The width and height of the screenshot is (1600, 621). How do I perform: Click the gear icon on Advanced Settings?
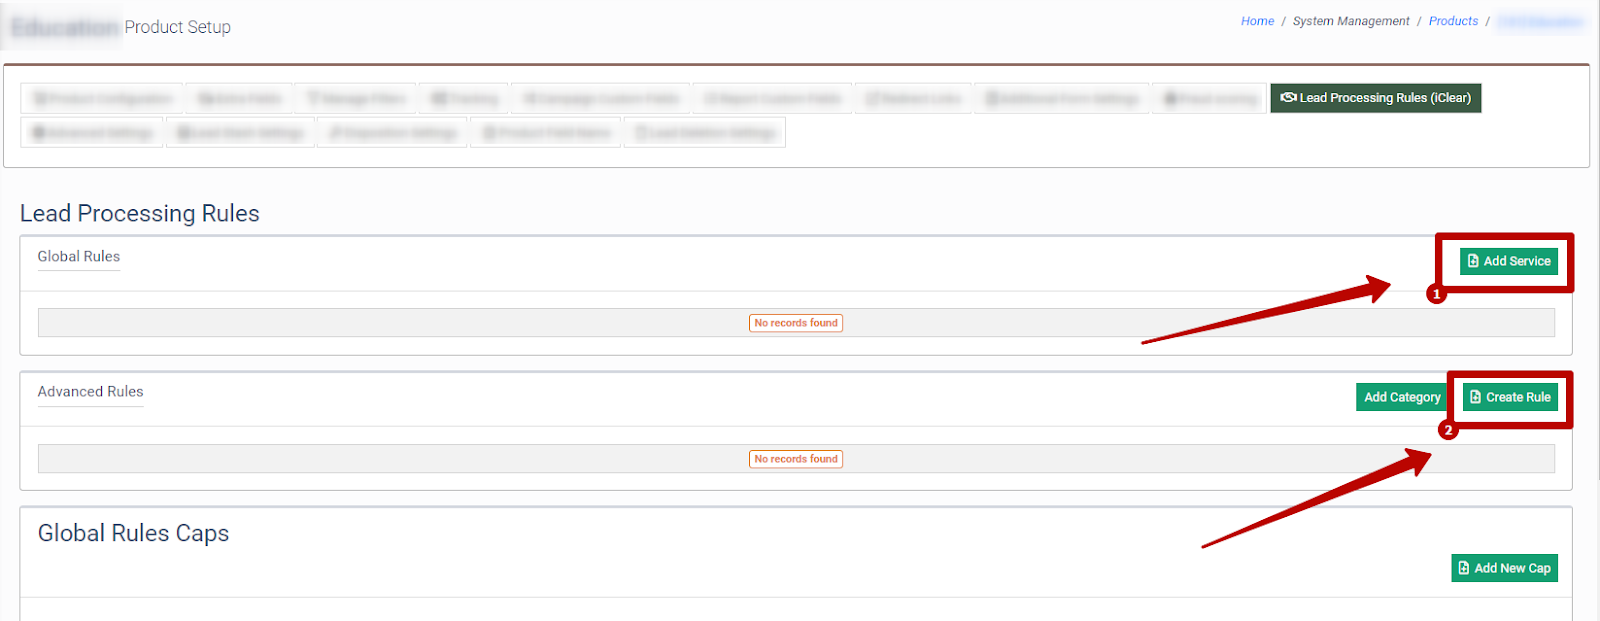pos(39,133)
